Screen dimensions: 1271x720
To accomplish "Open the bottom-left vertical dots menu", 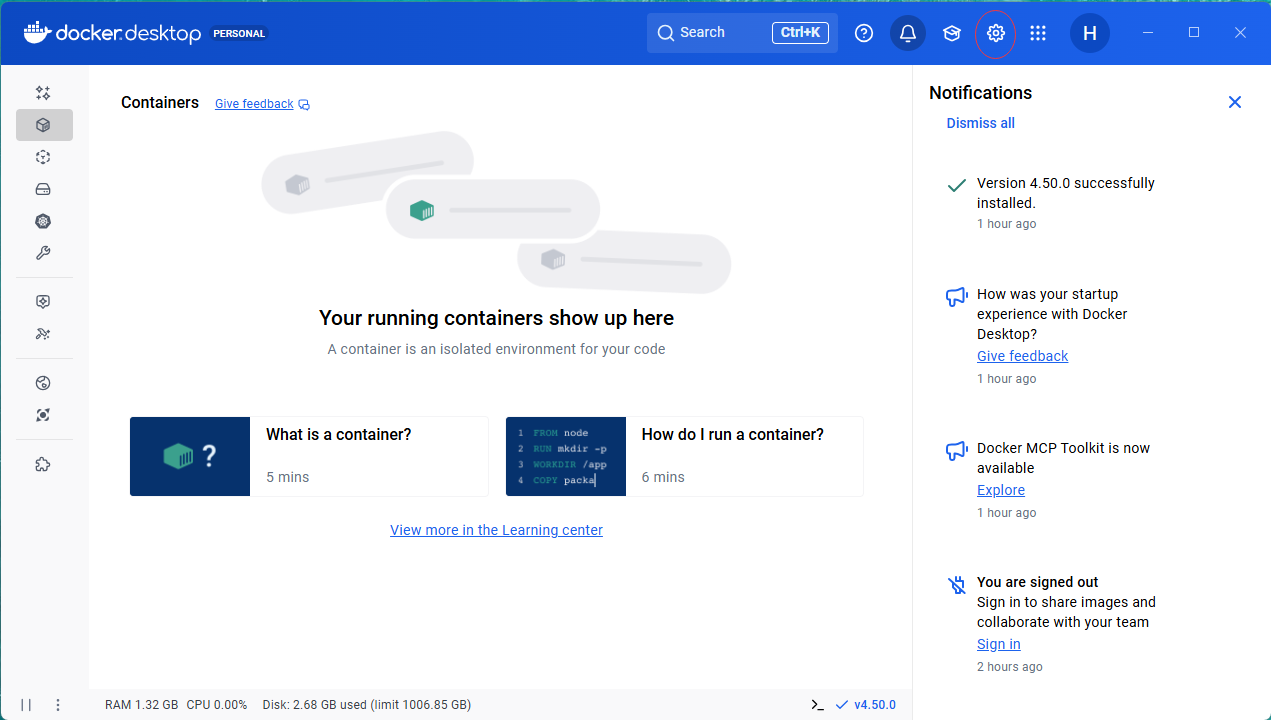I will (58, 705).
